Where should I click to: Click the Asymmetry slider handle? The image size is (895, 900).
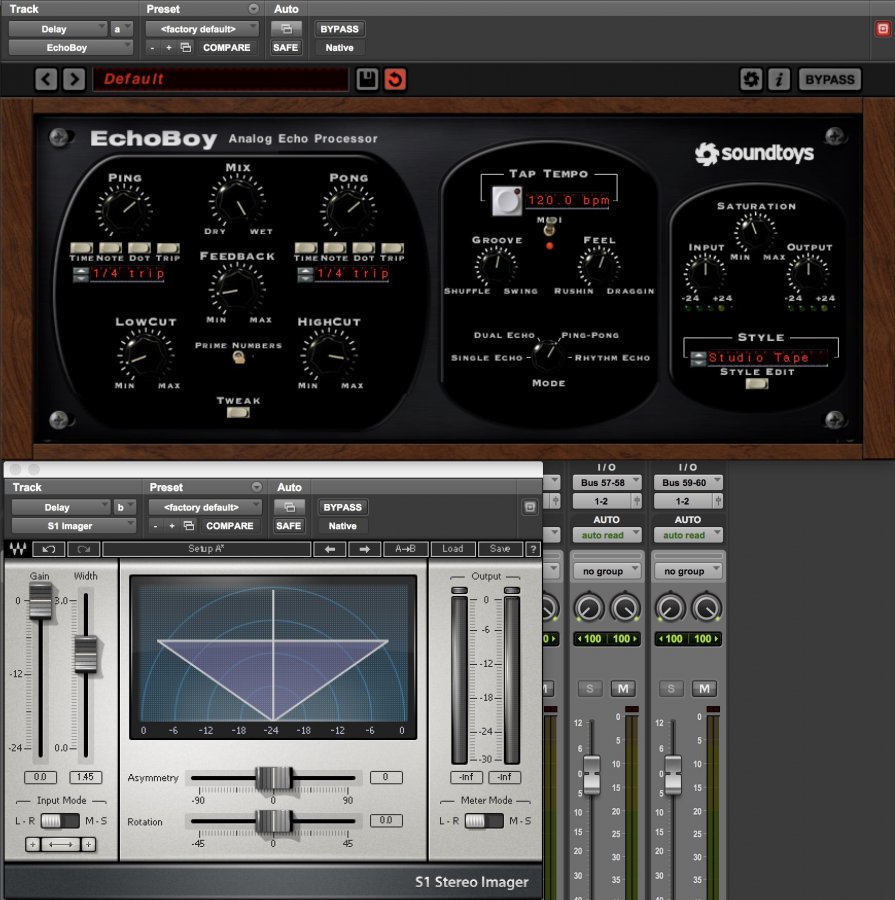point(273,777)
